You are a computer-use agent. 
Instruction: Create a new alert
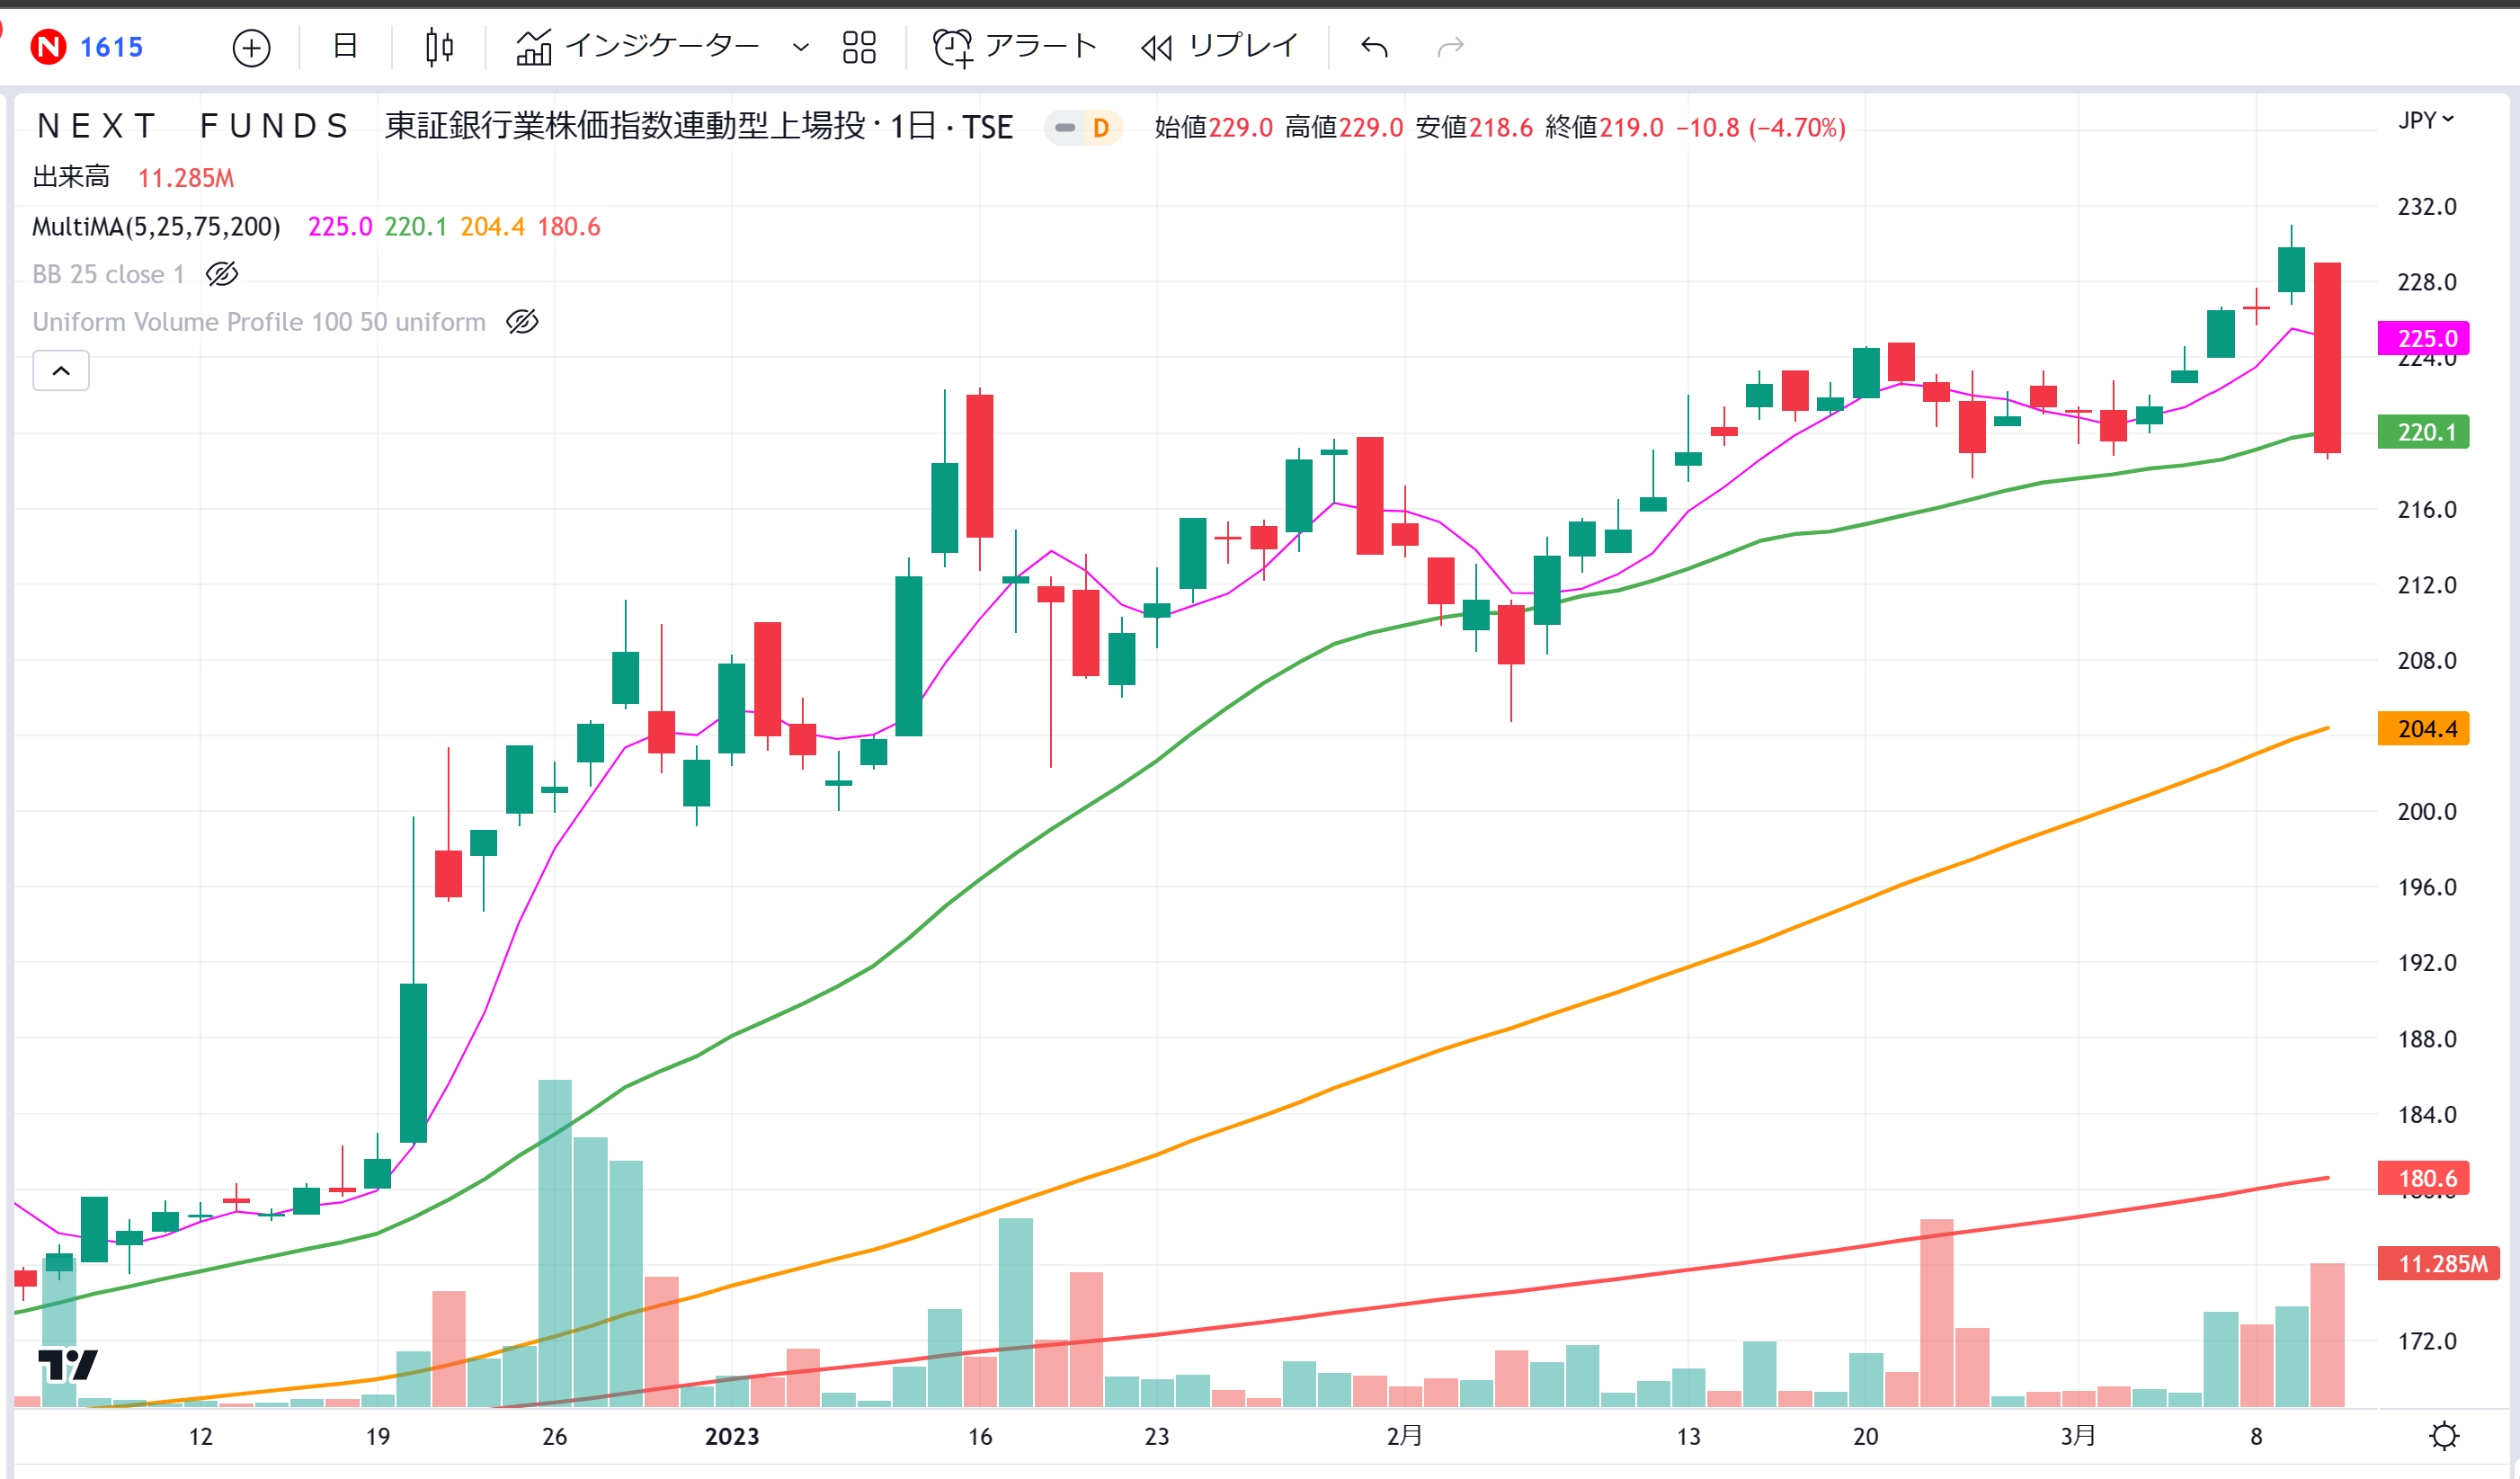1014,46
